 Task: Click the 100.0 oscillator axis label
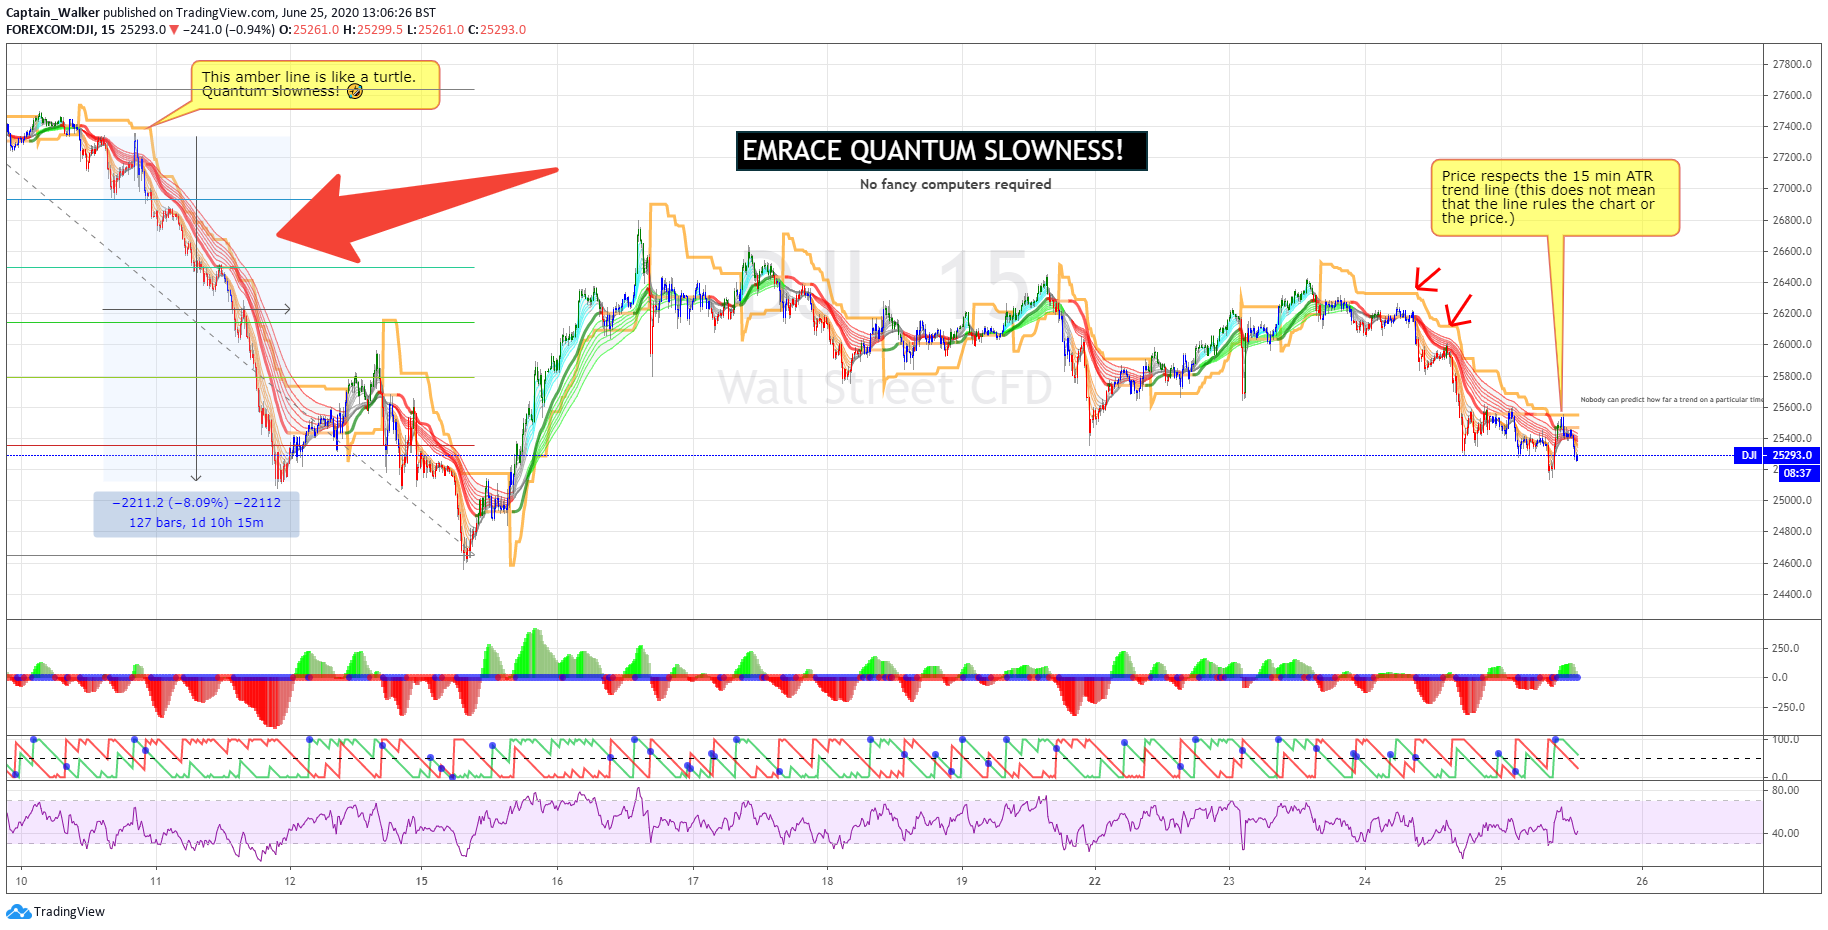click(1785, 739)
